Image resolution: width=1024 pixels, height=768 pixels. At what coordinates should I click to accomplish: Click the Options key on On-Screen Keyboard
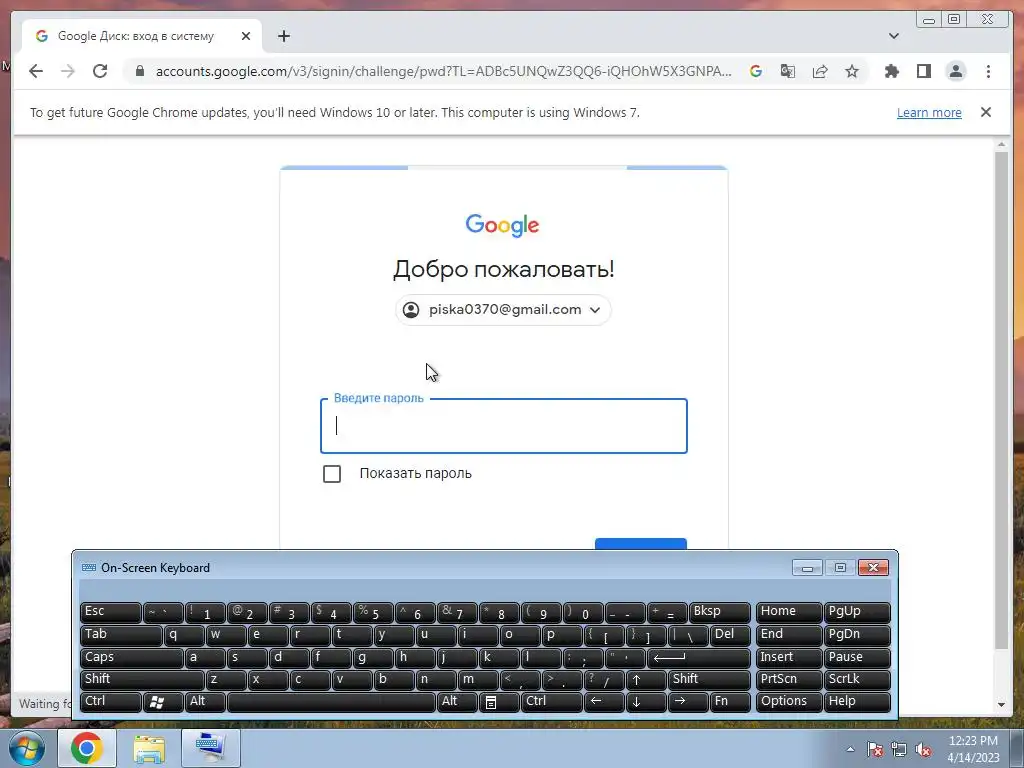point(788,701)
